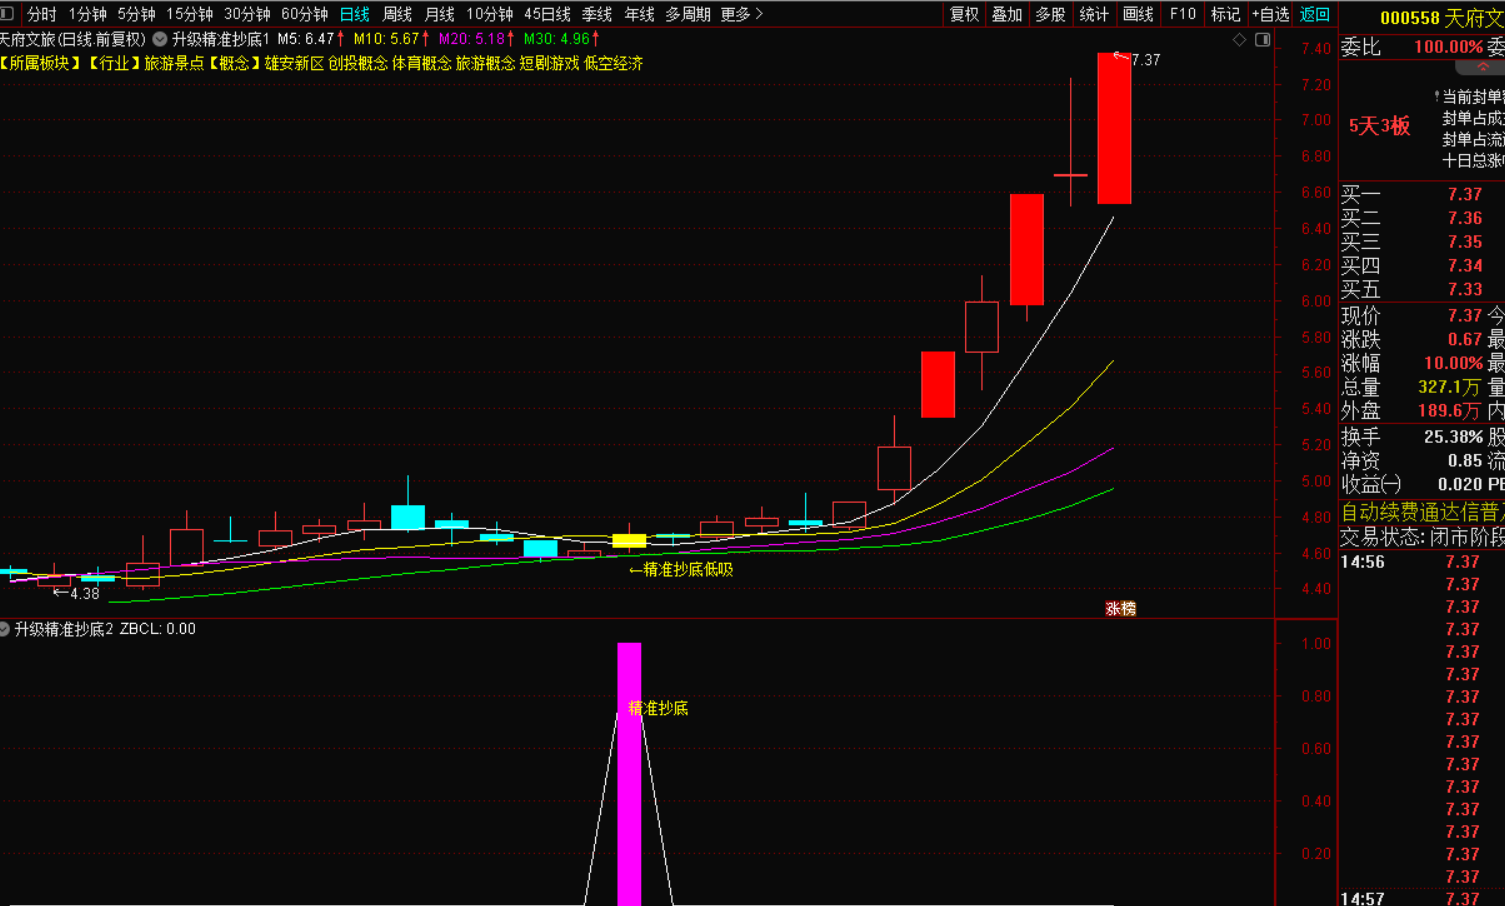Open F10 company information
Screen dimensions: 1505x906
(1183, 14)
